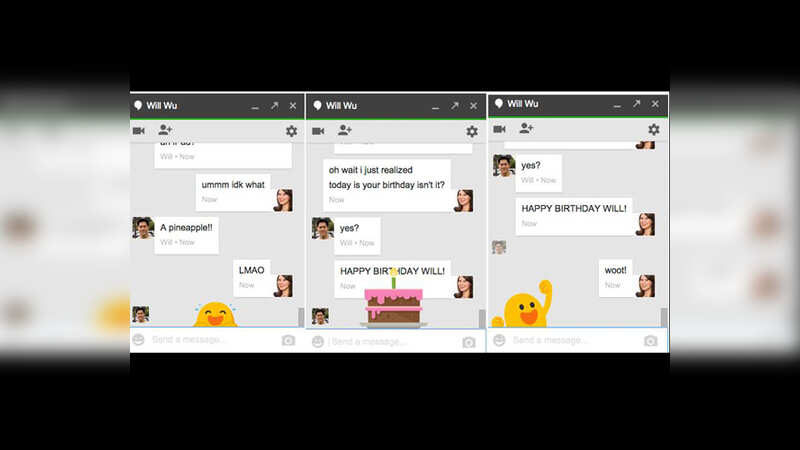Open settings gear in right chat window
This screenshot has height=450, width=800.
point(654,129)
